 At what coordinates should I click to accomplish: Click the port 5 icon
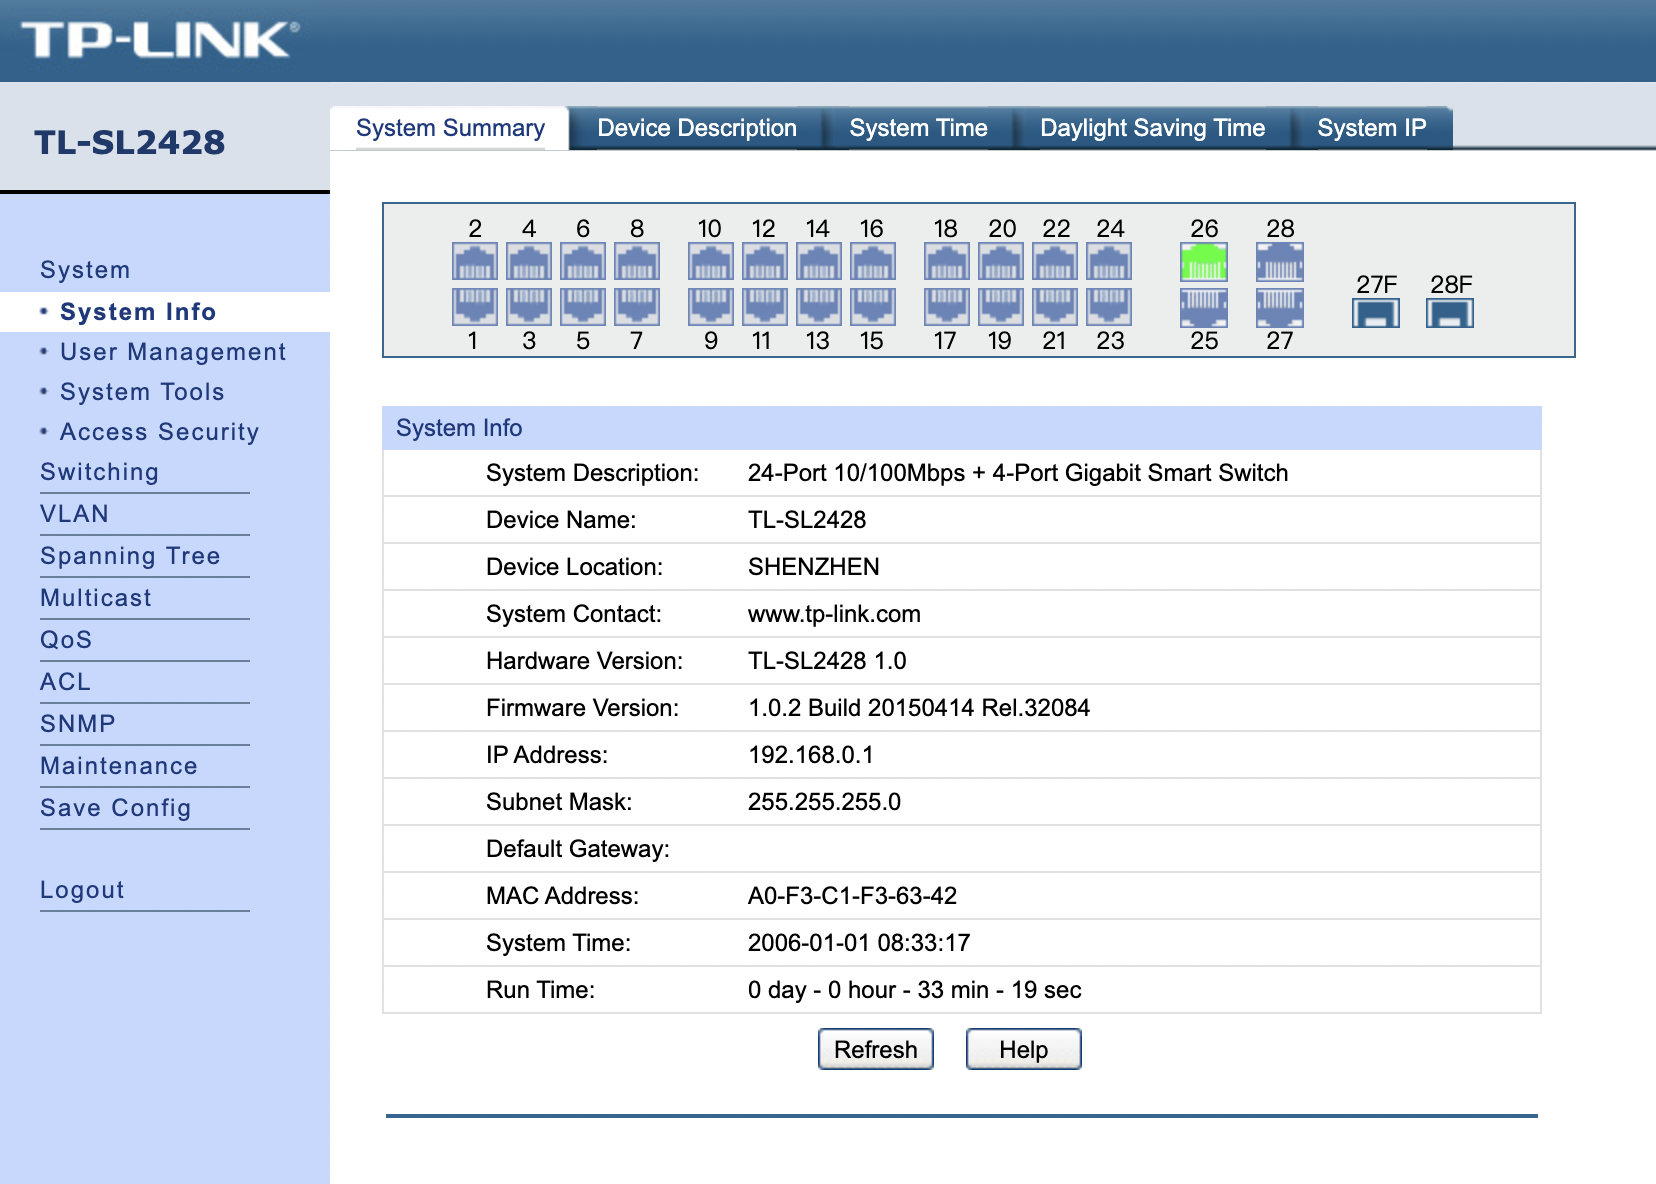click(583, 306)
